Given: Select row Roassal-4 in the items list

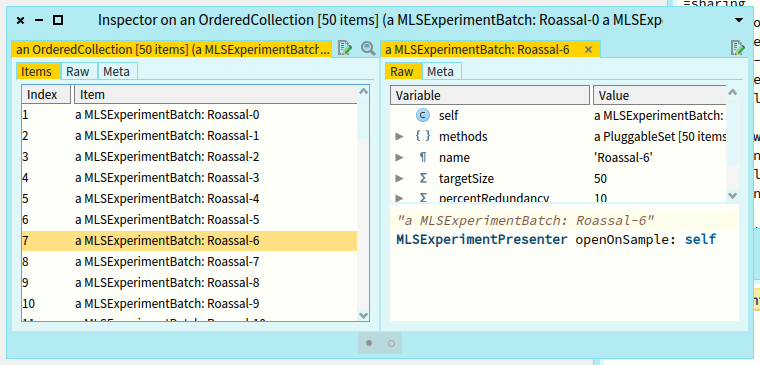Looking at the screenshot, I should (x=190, y=199).
